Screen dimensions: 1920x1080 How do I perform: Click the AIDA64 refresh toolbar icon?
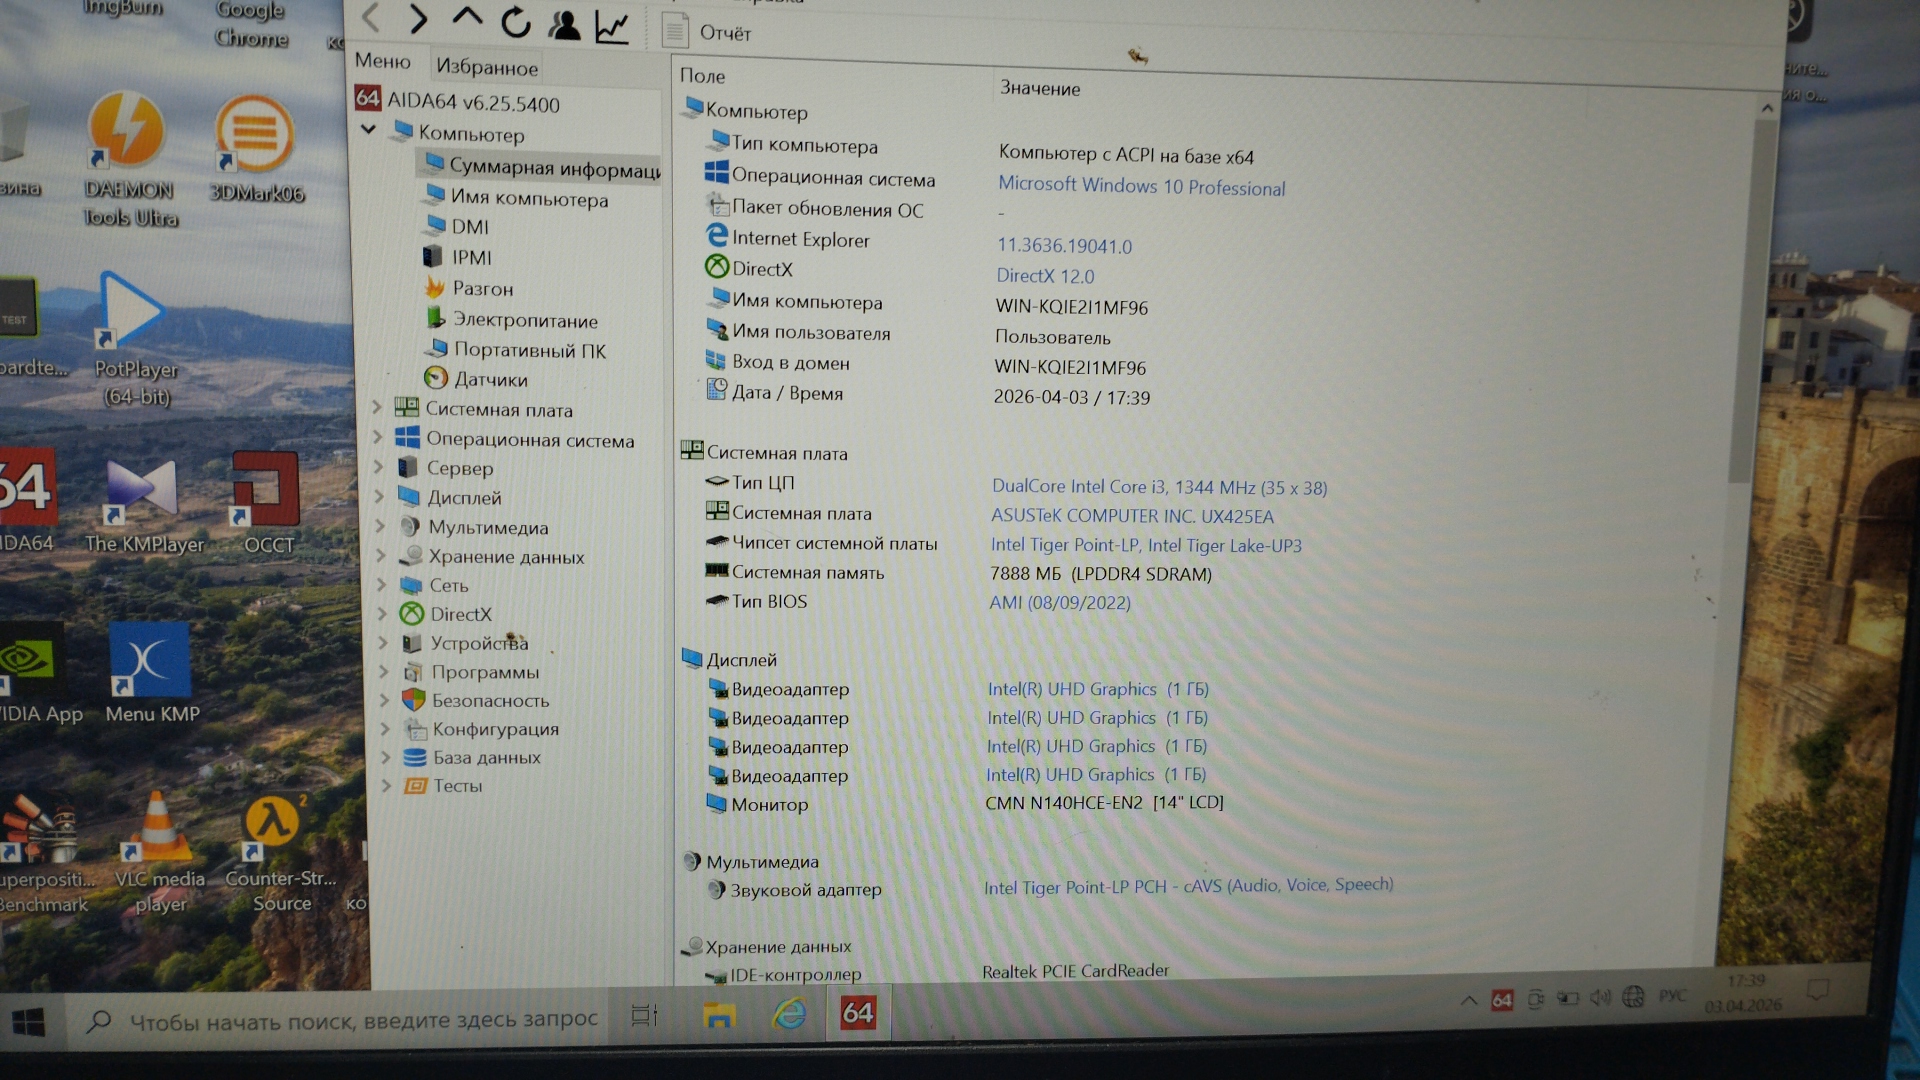[x=516, y=22]
